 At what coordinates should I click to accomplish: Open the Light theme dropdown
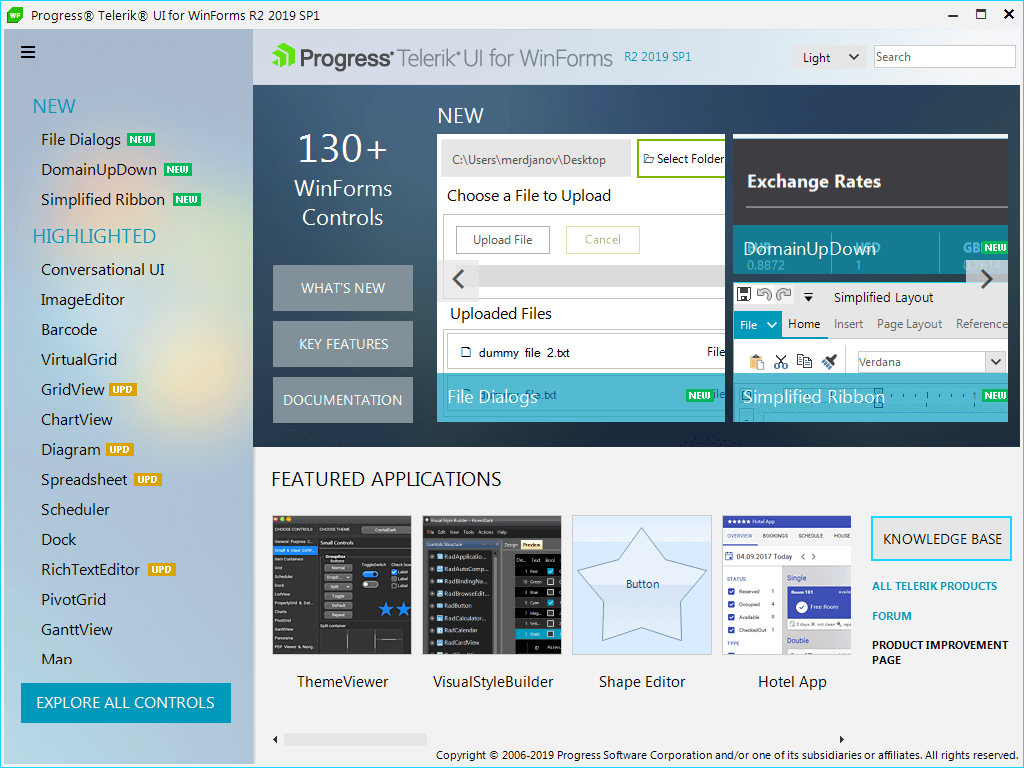pyautogui.click(x=829, y=57)
